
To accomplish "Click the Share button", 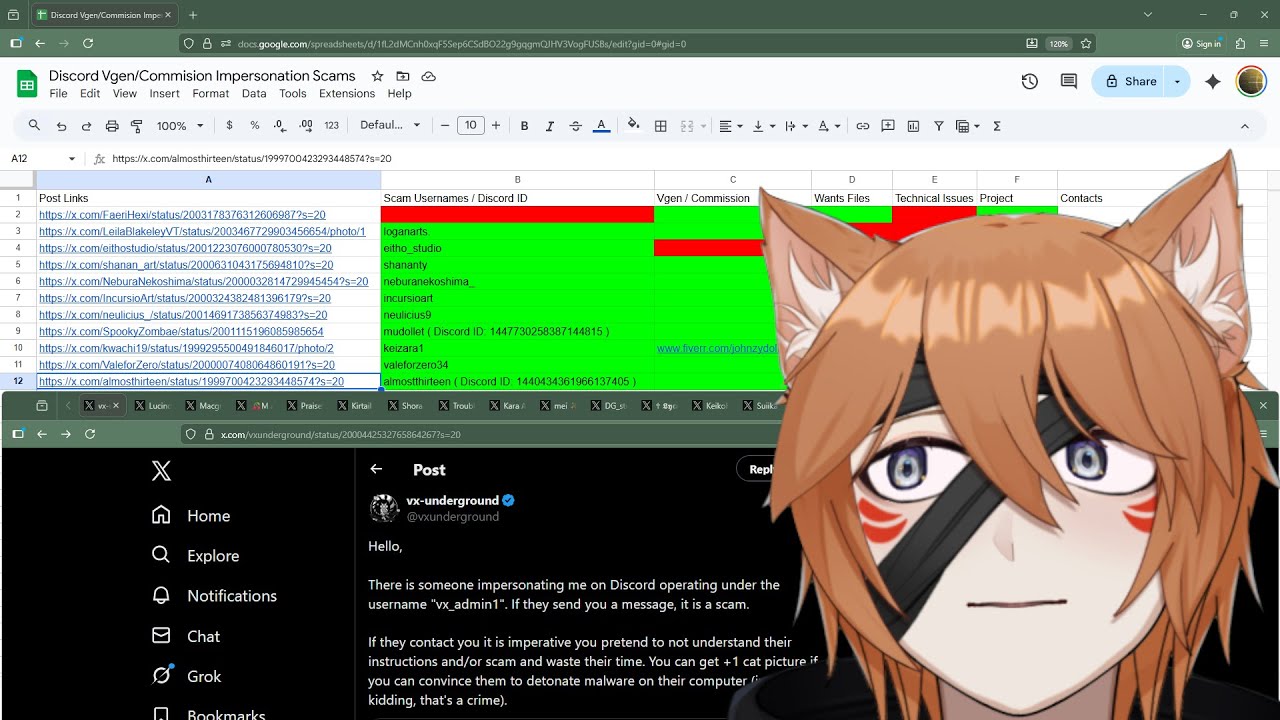I will coord(1130,82).
